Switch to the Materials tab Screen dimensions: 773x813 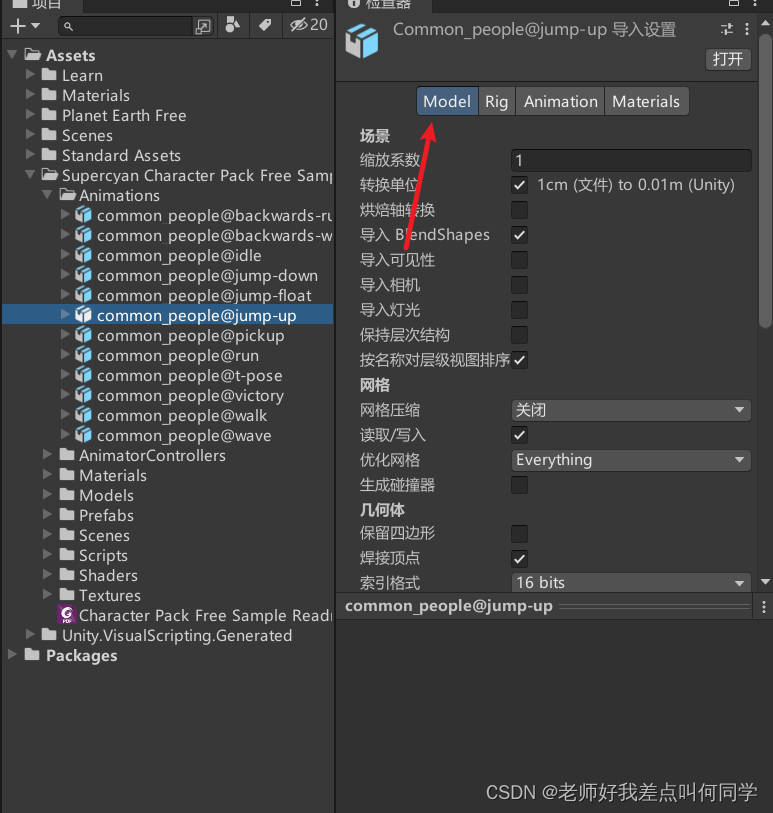pos(646,101)
